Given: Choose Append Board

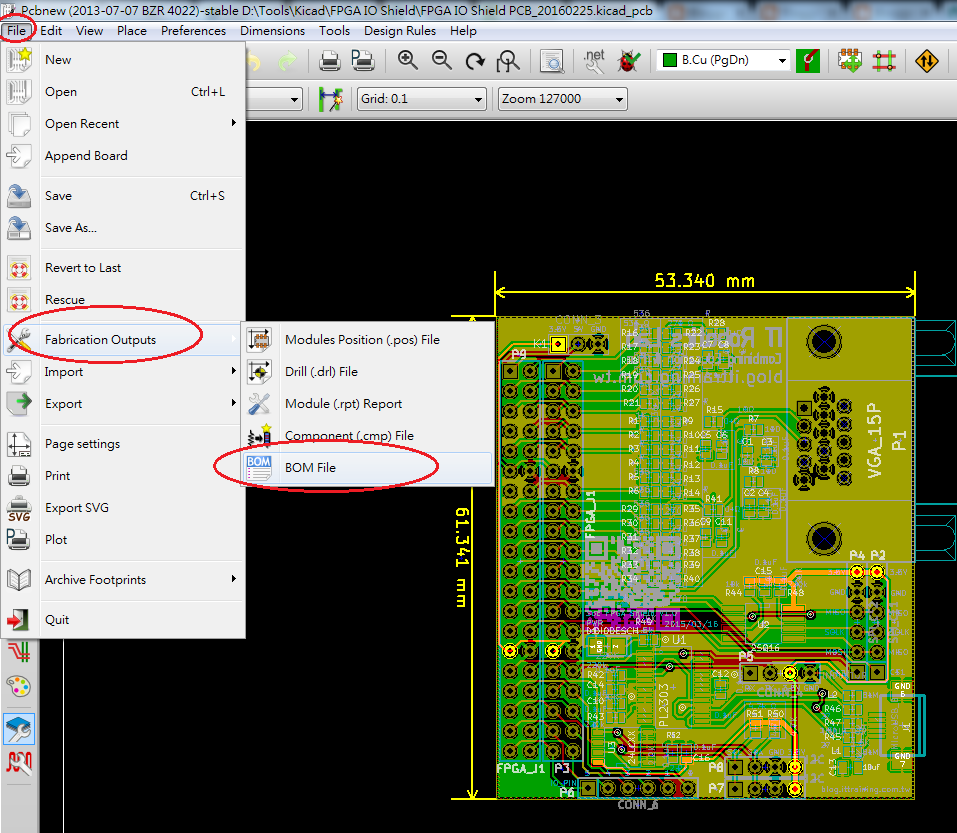Looking at the screenshot, I should click(122, 156).
